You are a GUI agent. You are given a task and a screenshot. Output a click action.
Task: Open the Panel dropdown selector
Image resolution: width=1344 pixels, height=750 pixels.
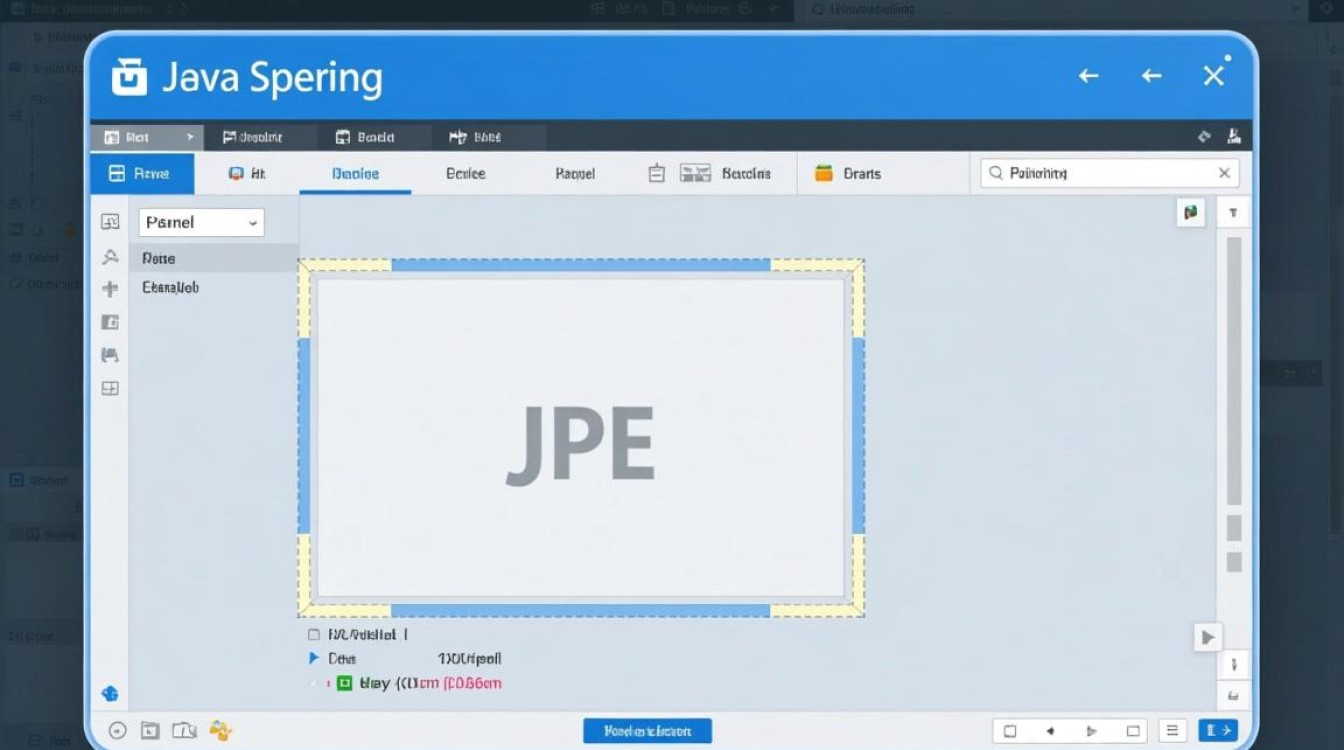pyautogui.click(x=200, y=222)
